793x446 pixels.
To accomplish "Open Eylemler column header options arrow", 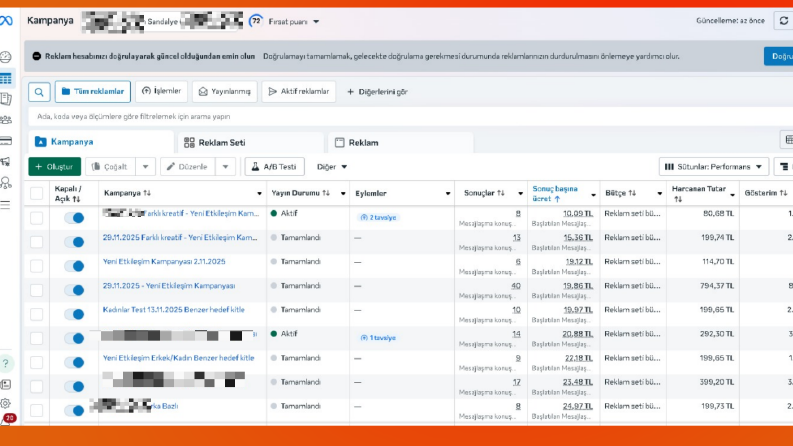I will click(448, 194).
